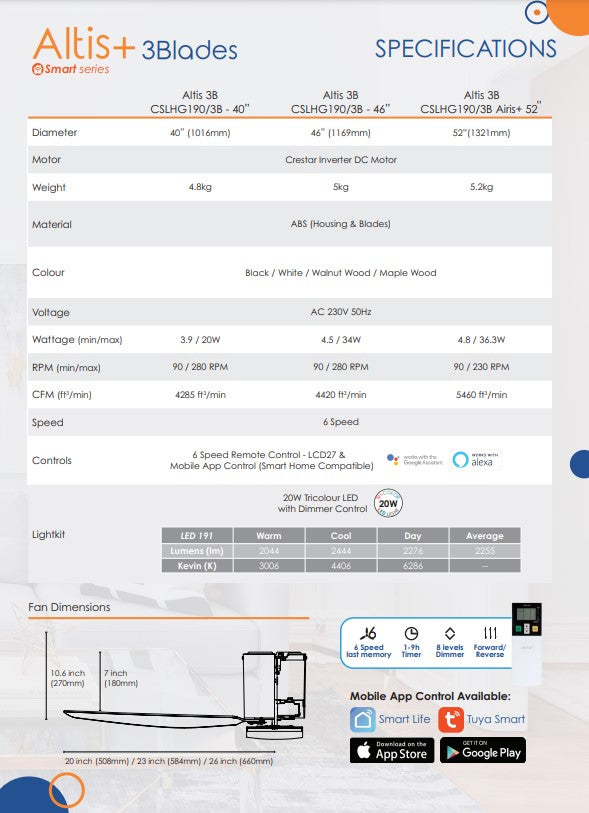Click the 3.9 / 20W wattage value

pyautogui.click(x=200, y=340)
